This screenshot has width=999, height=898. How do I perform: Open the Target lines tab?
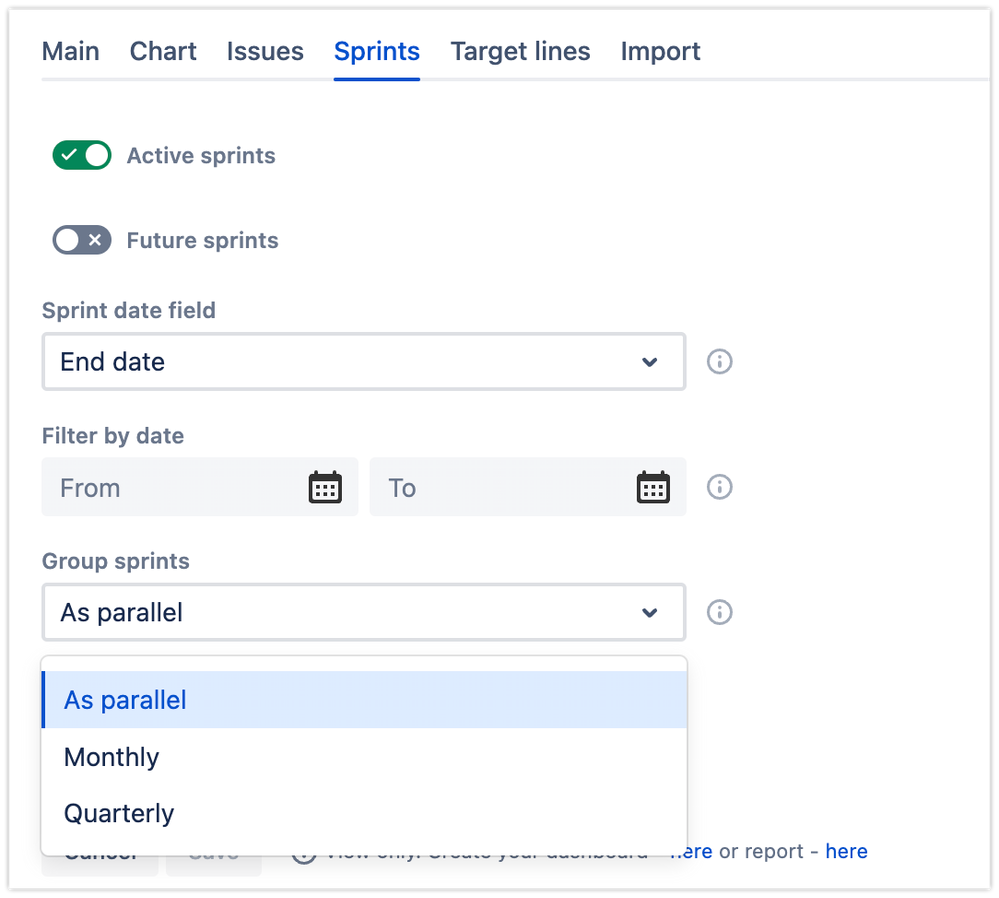click(x=520, y=51)
